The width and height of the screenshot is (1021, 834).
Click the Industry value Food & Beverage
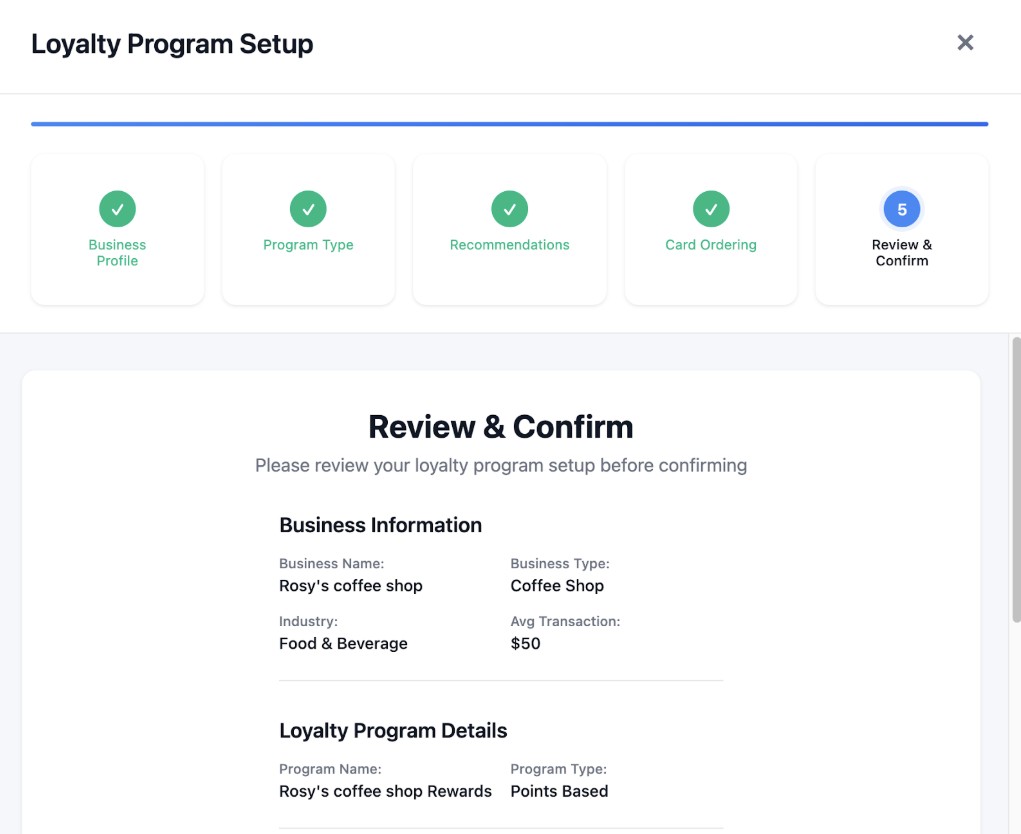[x=343, y=644]
